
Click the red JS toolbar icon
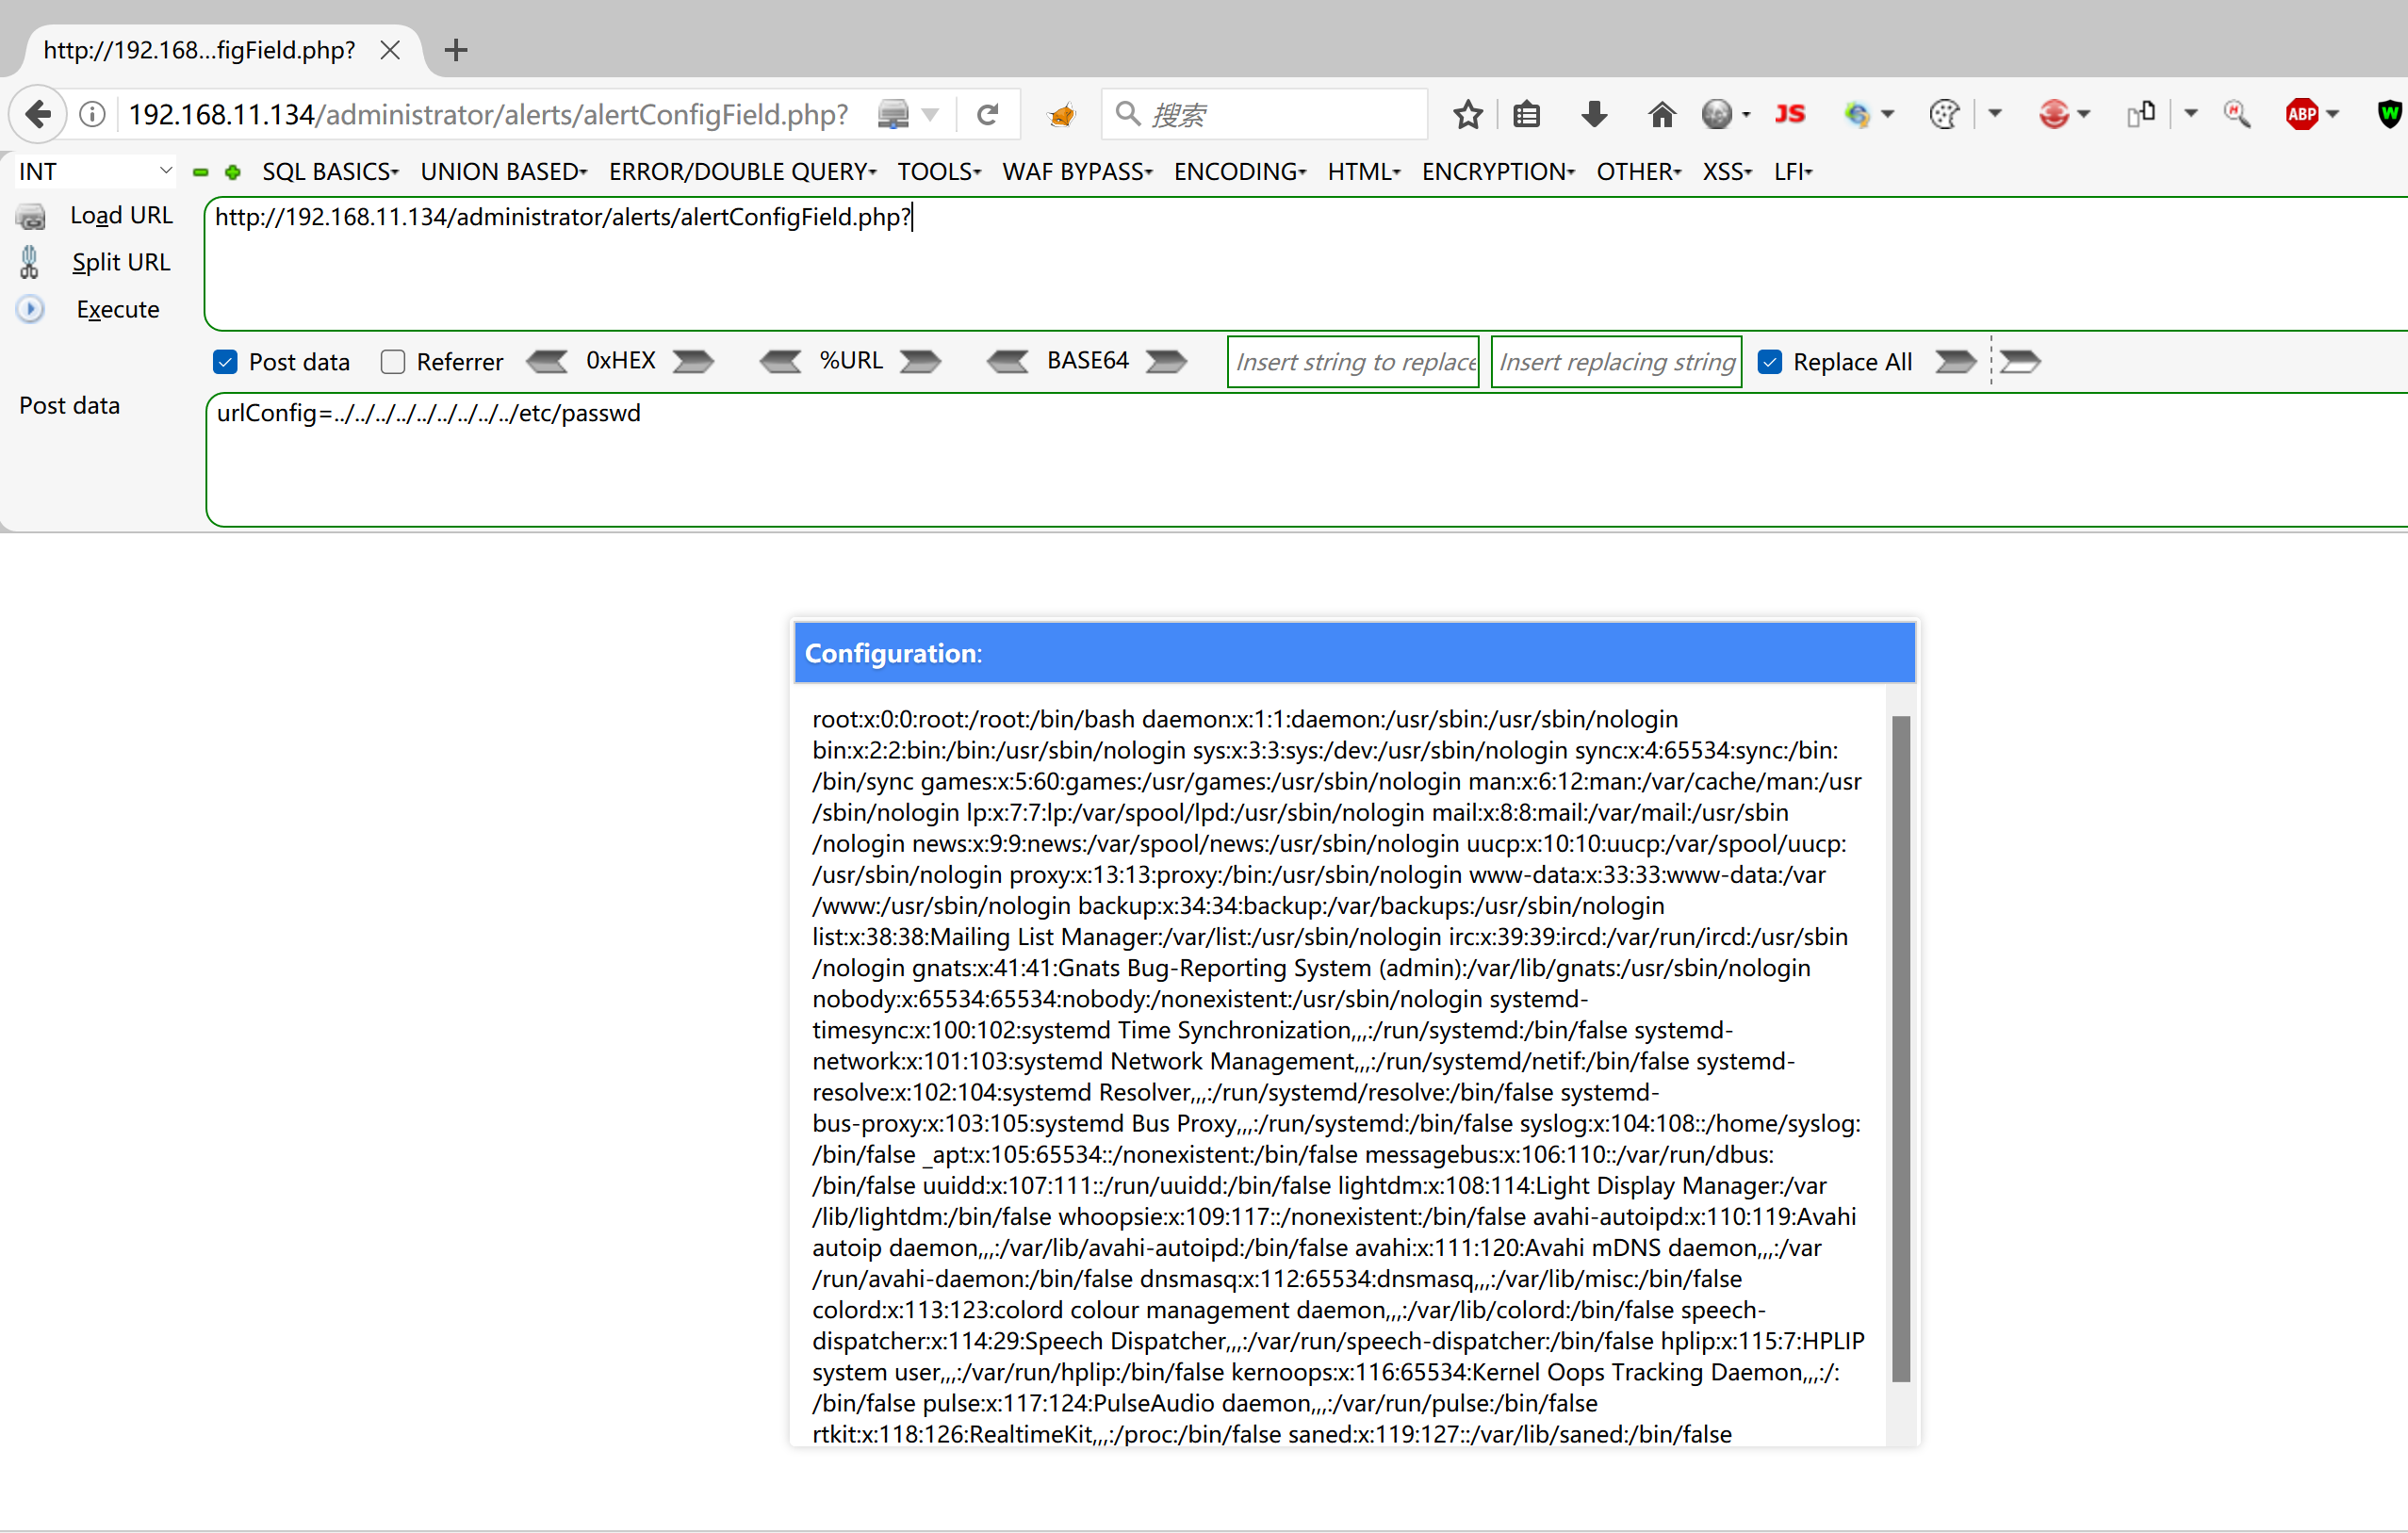click(x=1789, y=114)
